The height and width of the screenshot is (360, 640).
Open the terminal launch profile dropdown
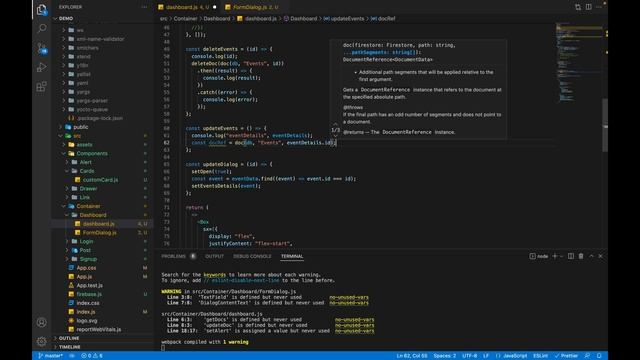(562, 256)
